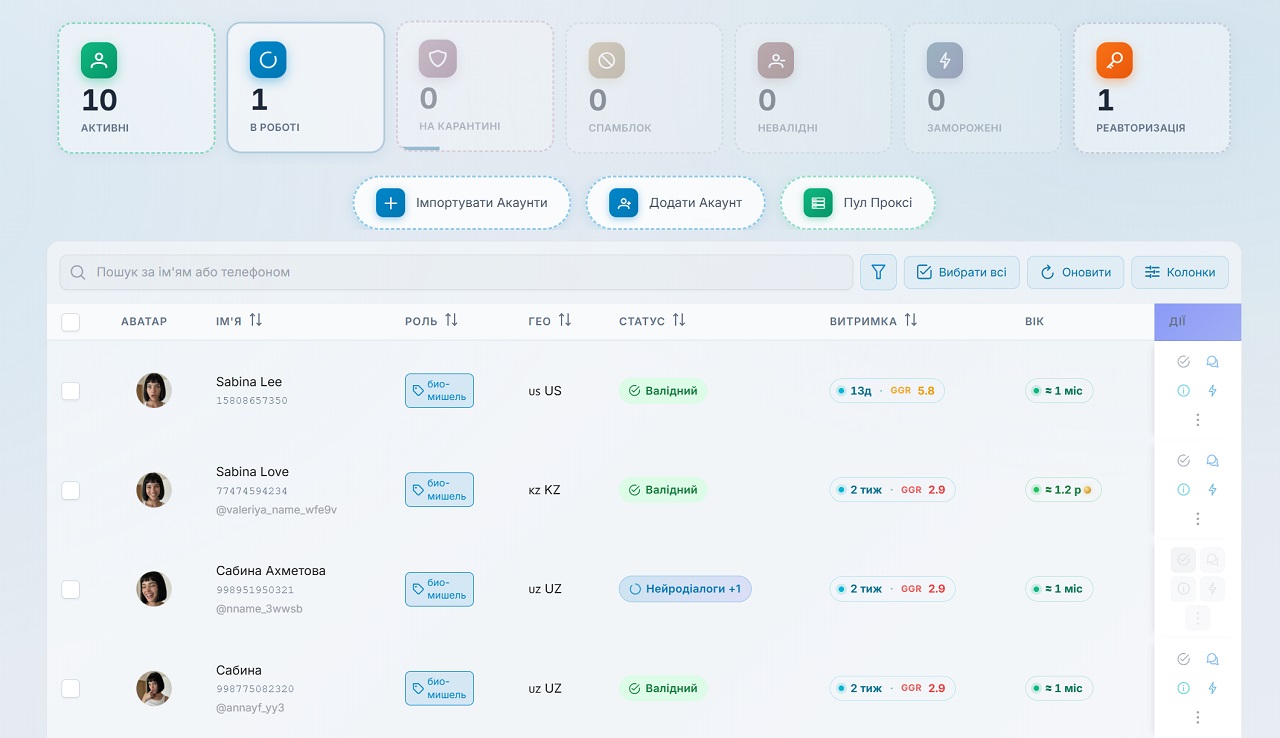
Task: Open the info icon for Сабина 998775082320
Action: [x=1183, y=687]
